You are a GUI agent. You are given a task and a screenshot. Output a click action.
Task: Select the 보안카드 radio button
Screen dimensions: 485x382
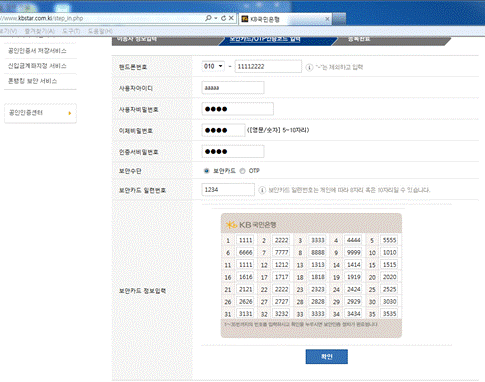[x=206, y=171]
